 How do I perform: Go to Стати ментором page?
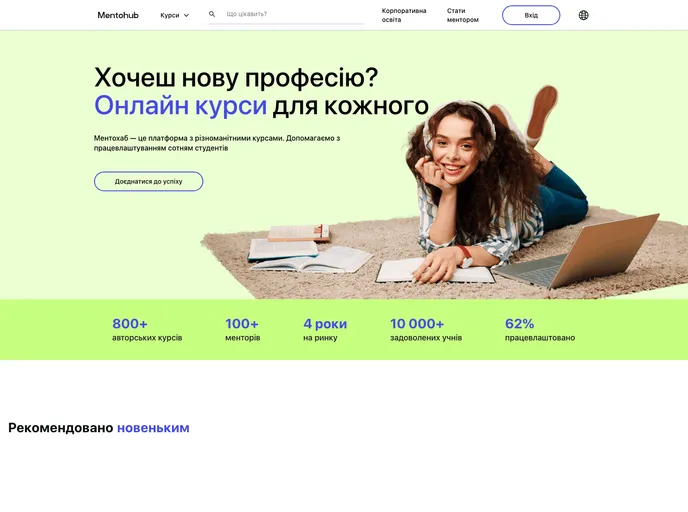[x=462, y=15]
